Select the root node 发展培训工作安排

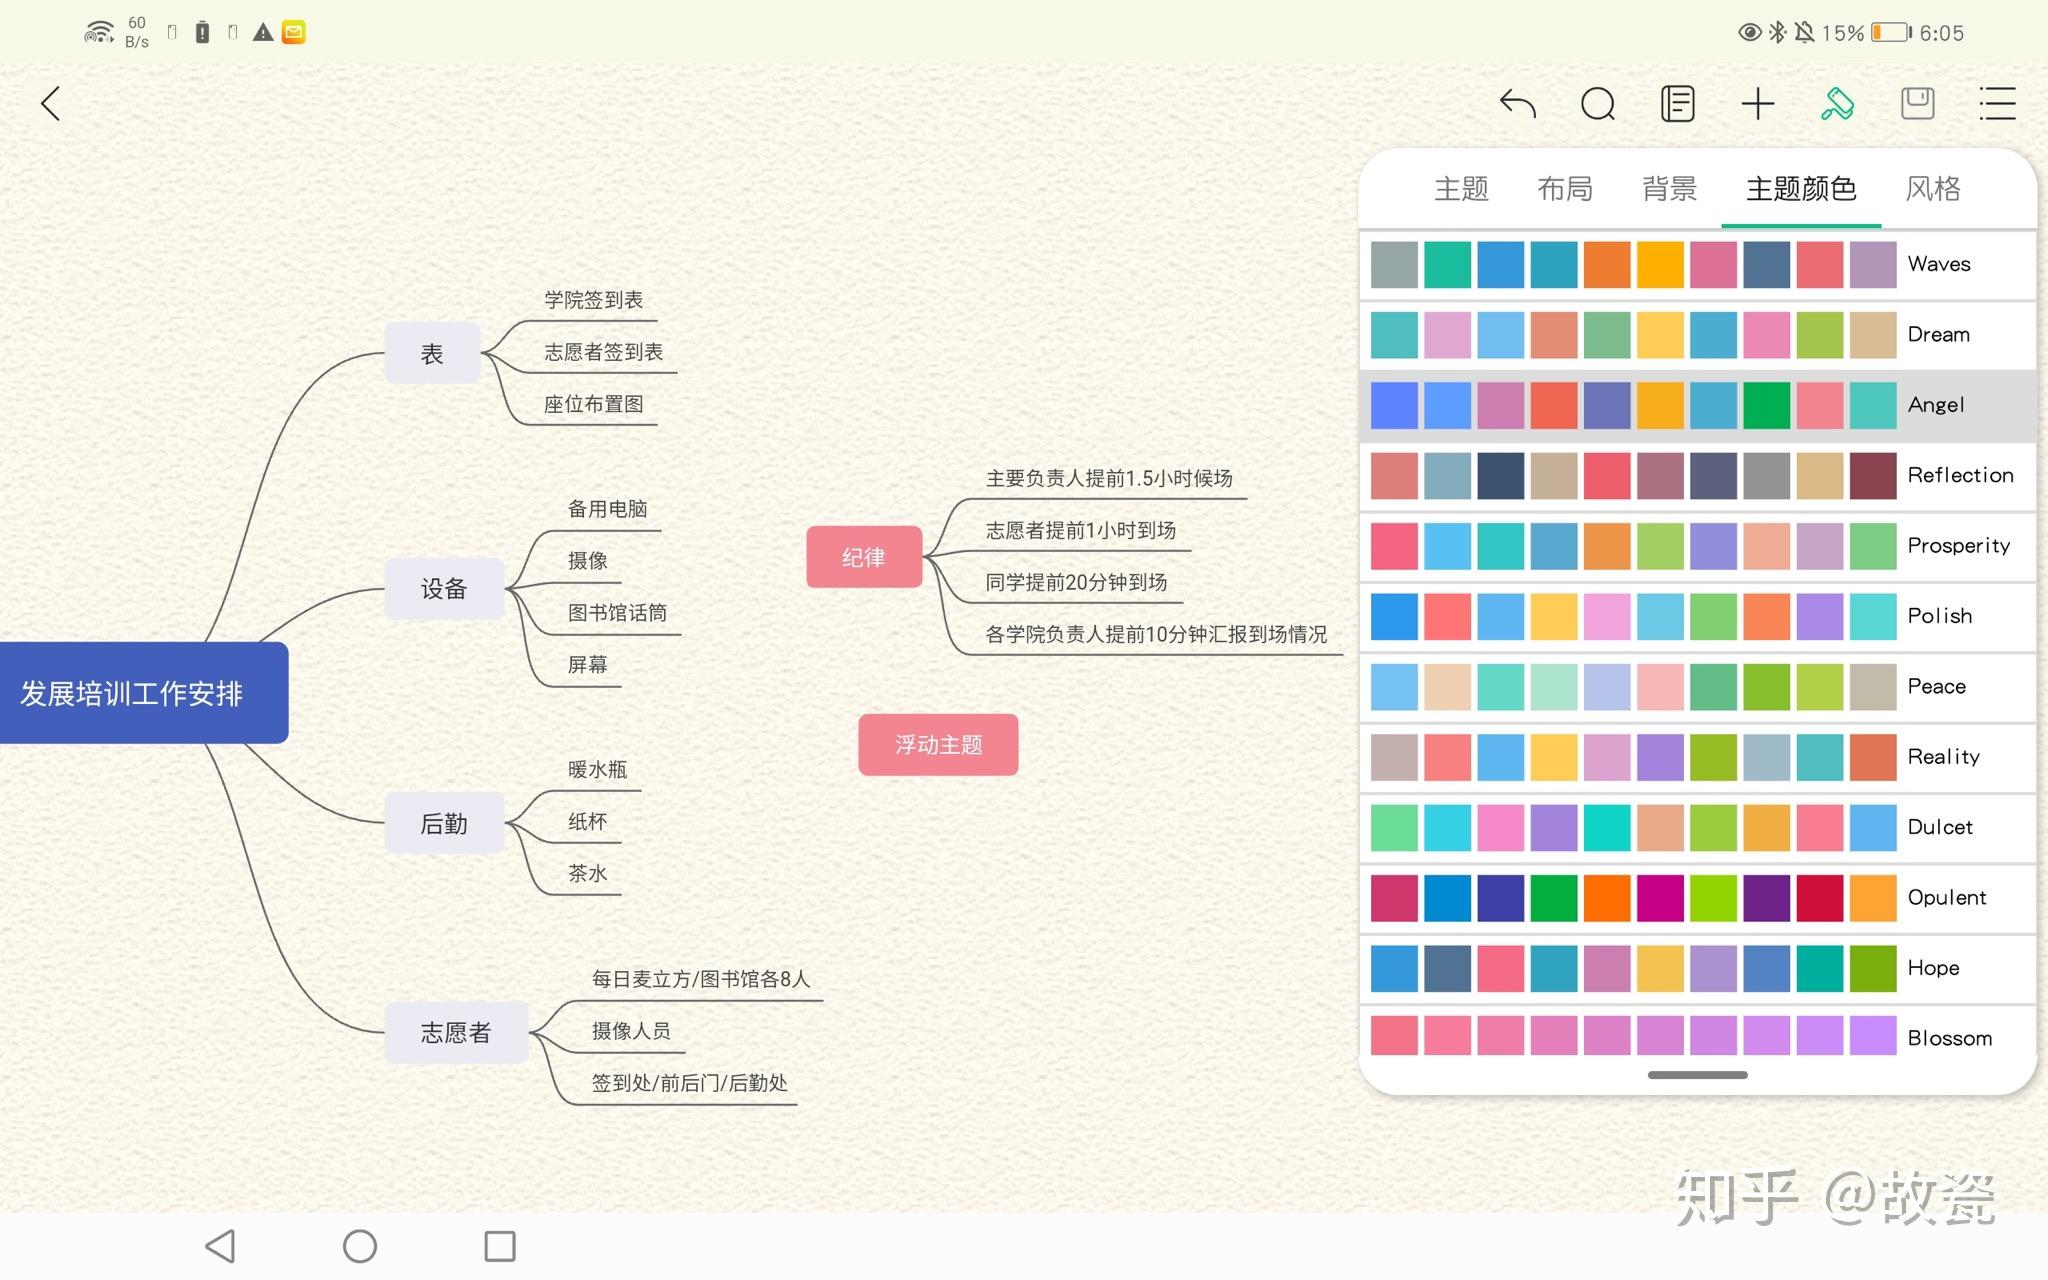[x=144, y=693]
